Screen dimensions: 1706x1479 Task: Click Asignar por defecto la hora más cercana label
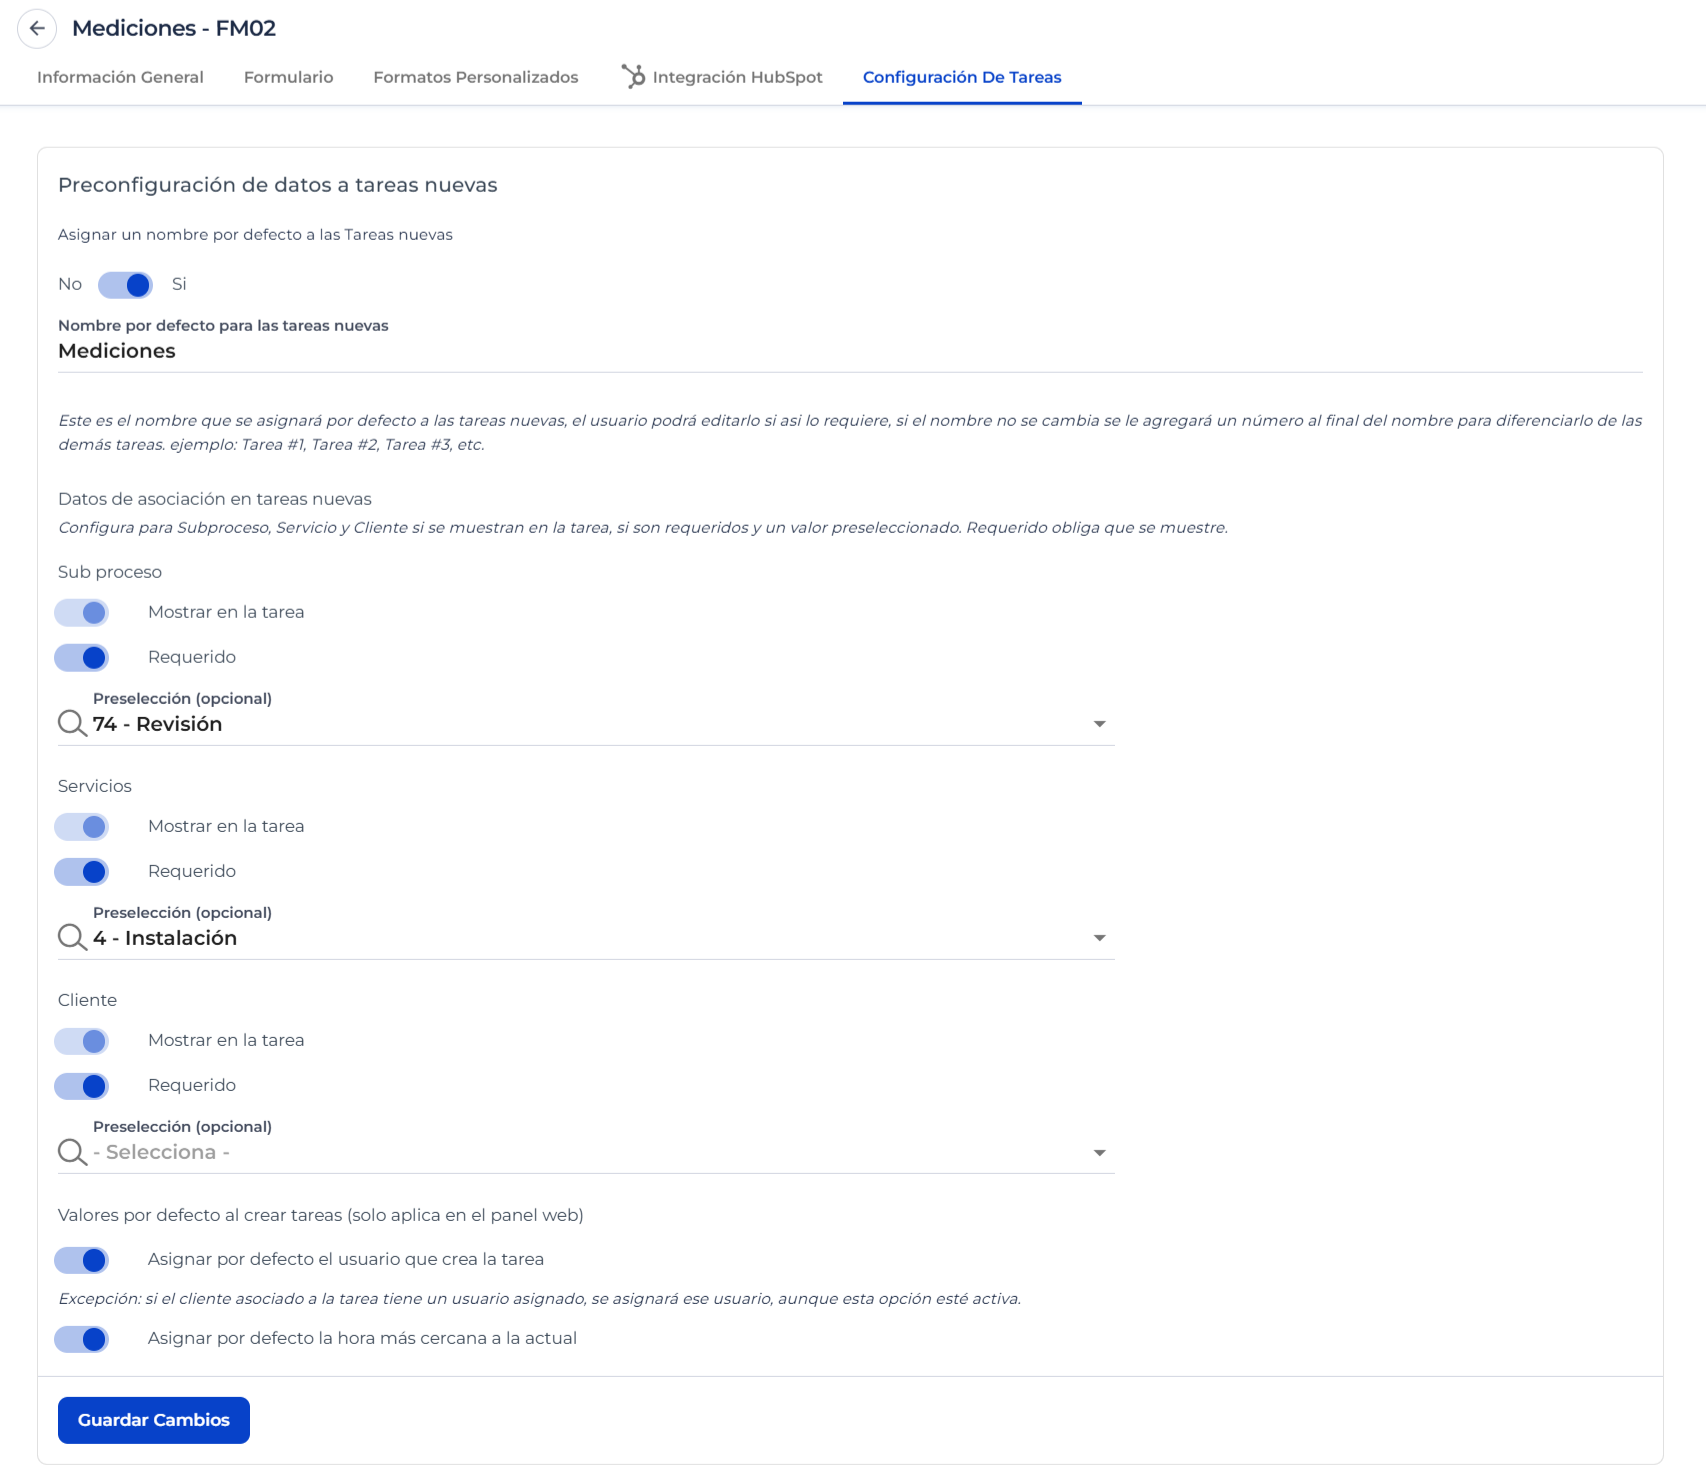pos(362,1338)
